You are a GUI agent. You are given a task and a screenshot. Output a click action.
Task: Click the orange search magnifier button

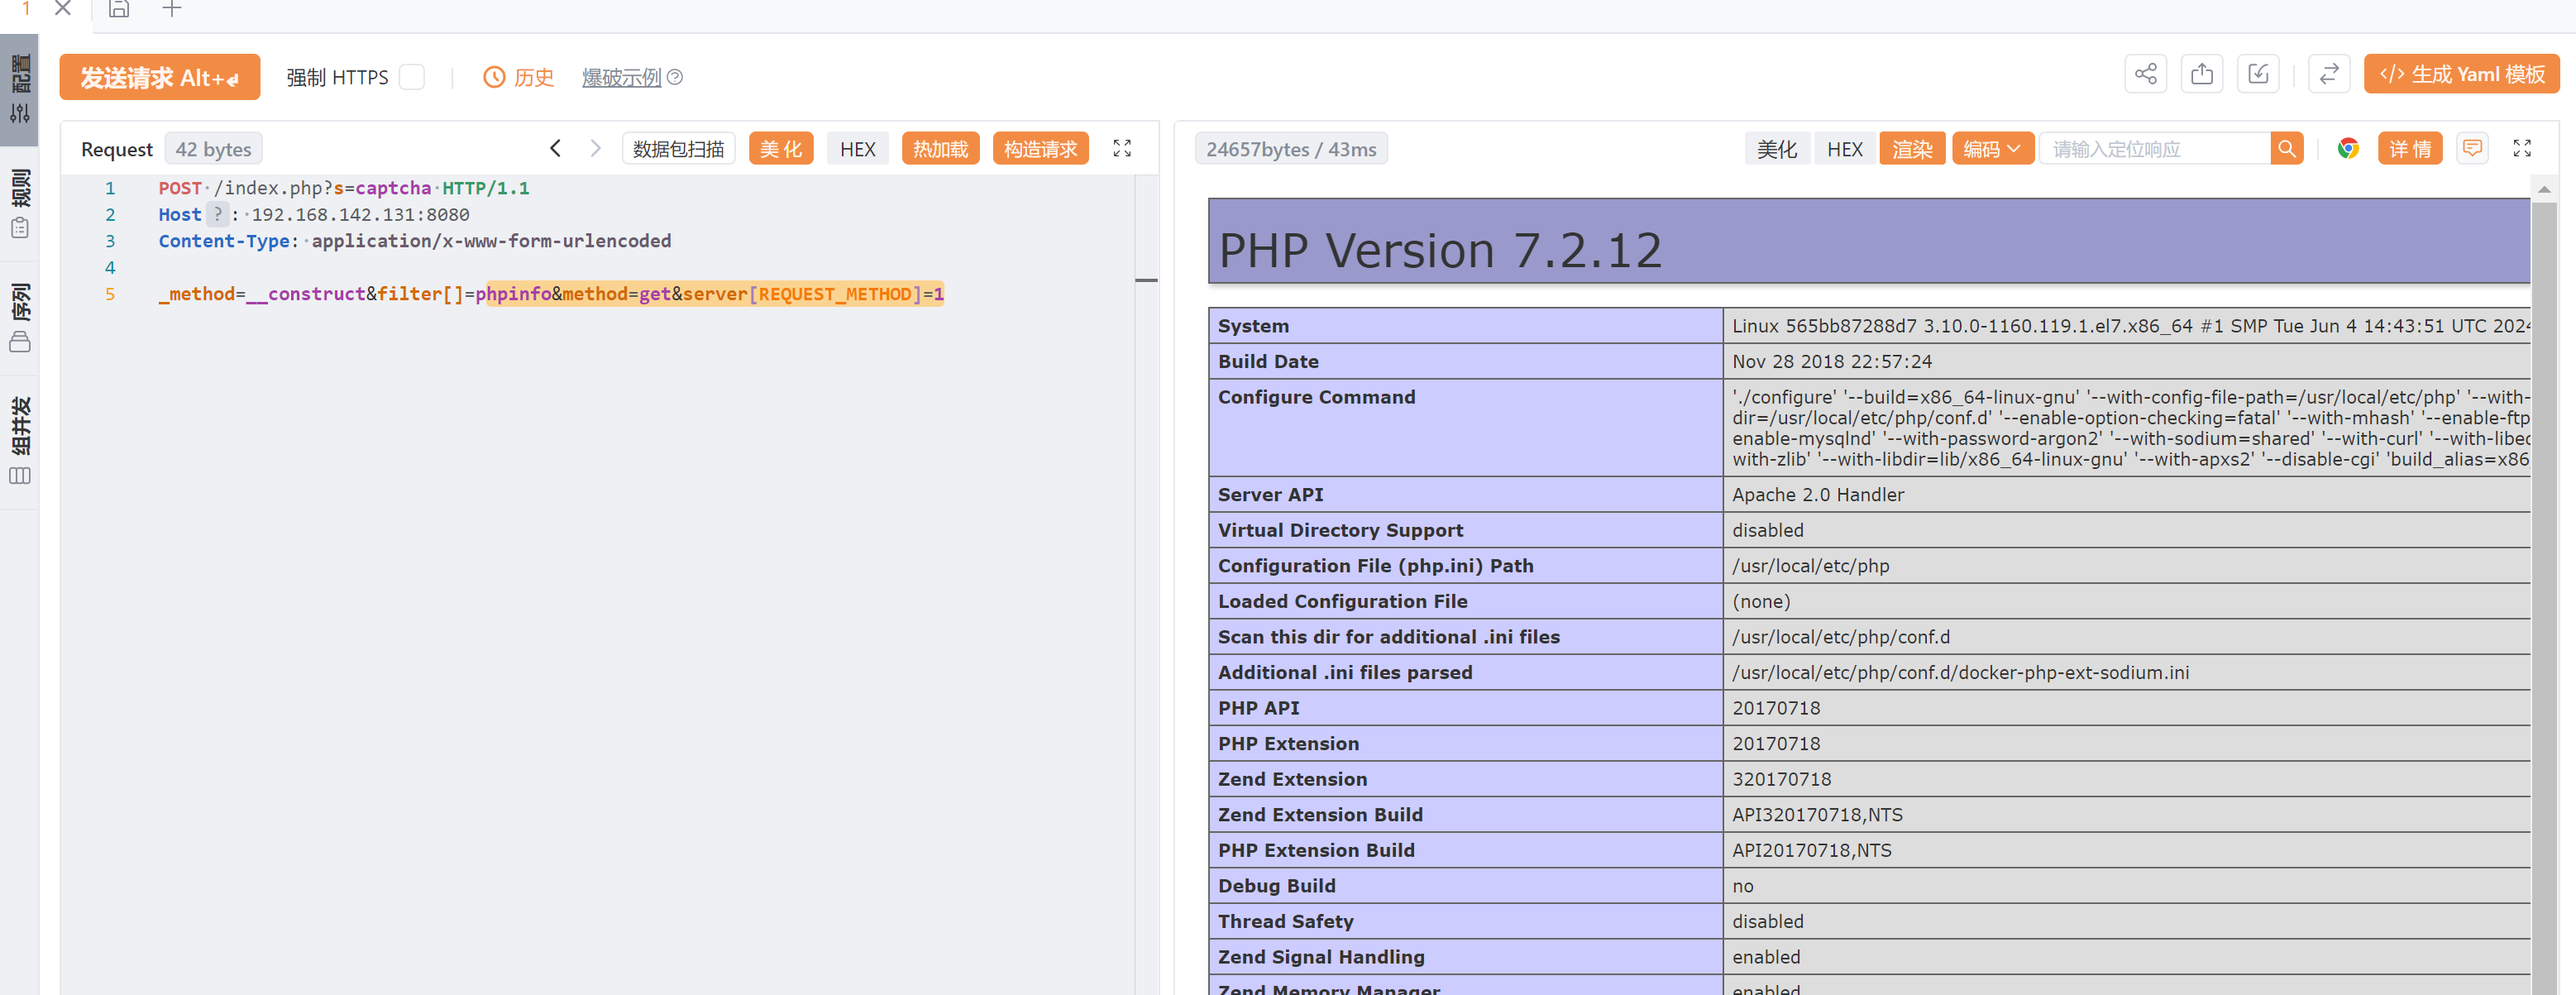tap(2286, 149)
